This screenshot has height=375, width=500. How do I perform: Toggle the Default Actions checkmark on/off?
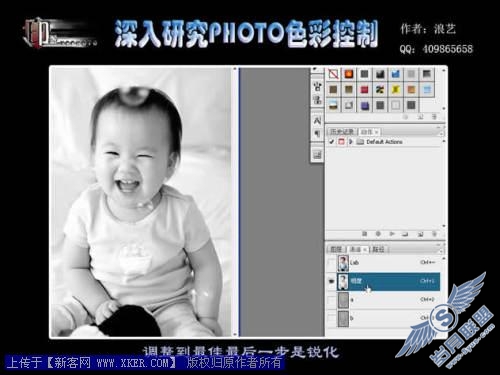(331, 142)
